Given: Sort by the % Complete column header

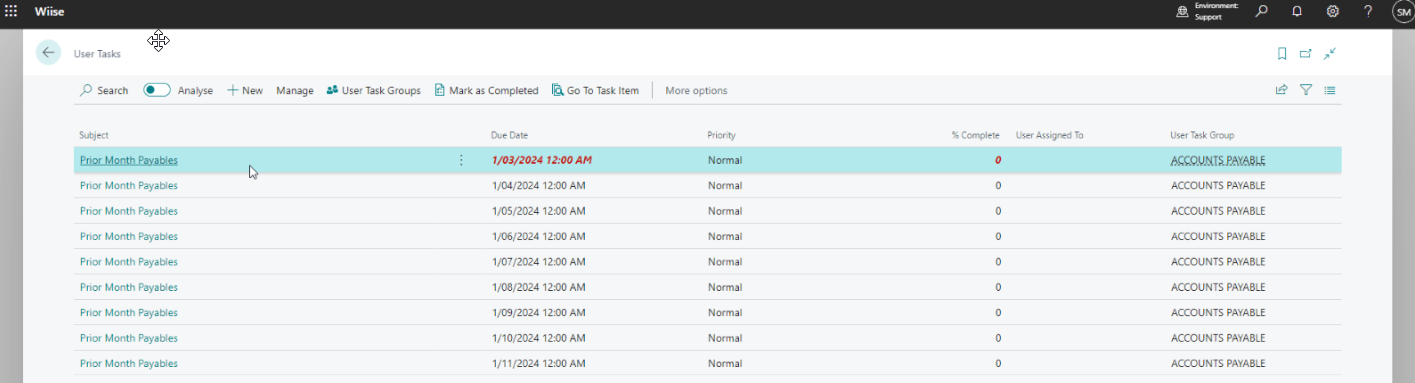Looking at the screenshot, I should [x=976, y=135].
